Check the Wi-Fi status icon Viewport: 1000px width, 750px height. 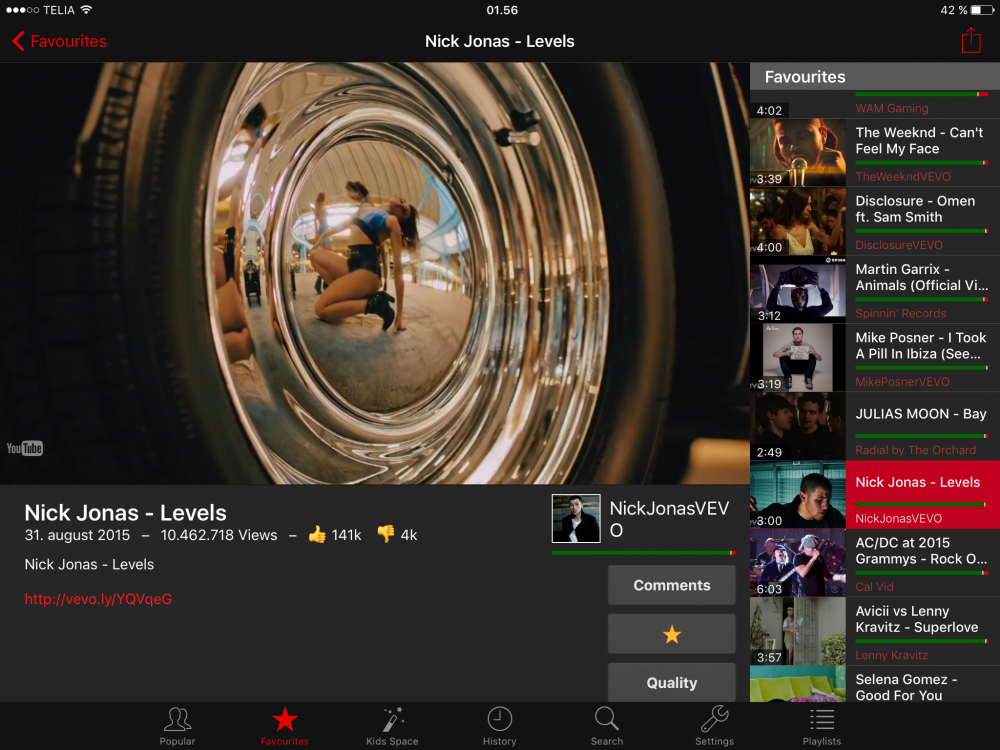[x=86, y=10]
